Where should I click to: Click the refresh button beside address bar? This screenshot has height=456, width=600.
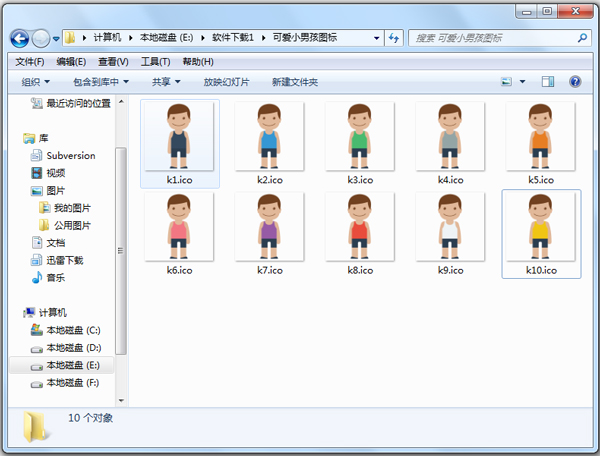point(397,38)
